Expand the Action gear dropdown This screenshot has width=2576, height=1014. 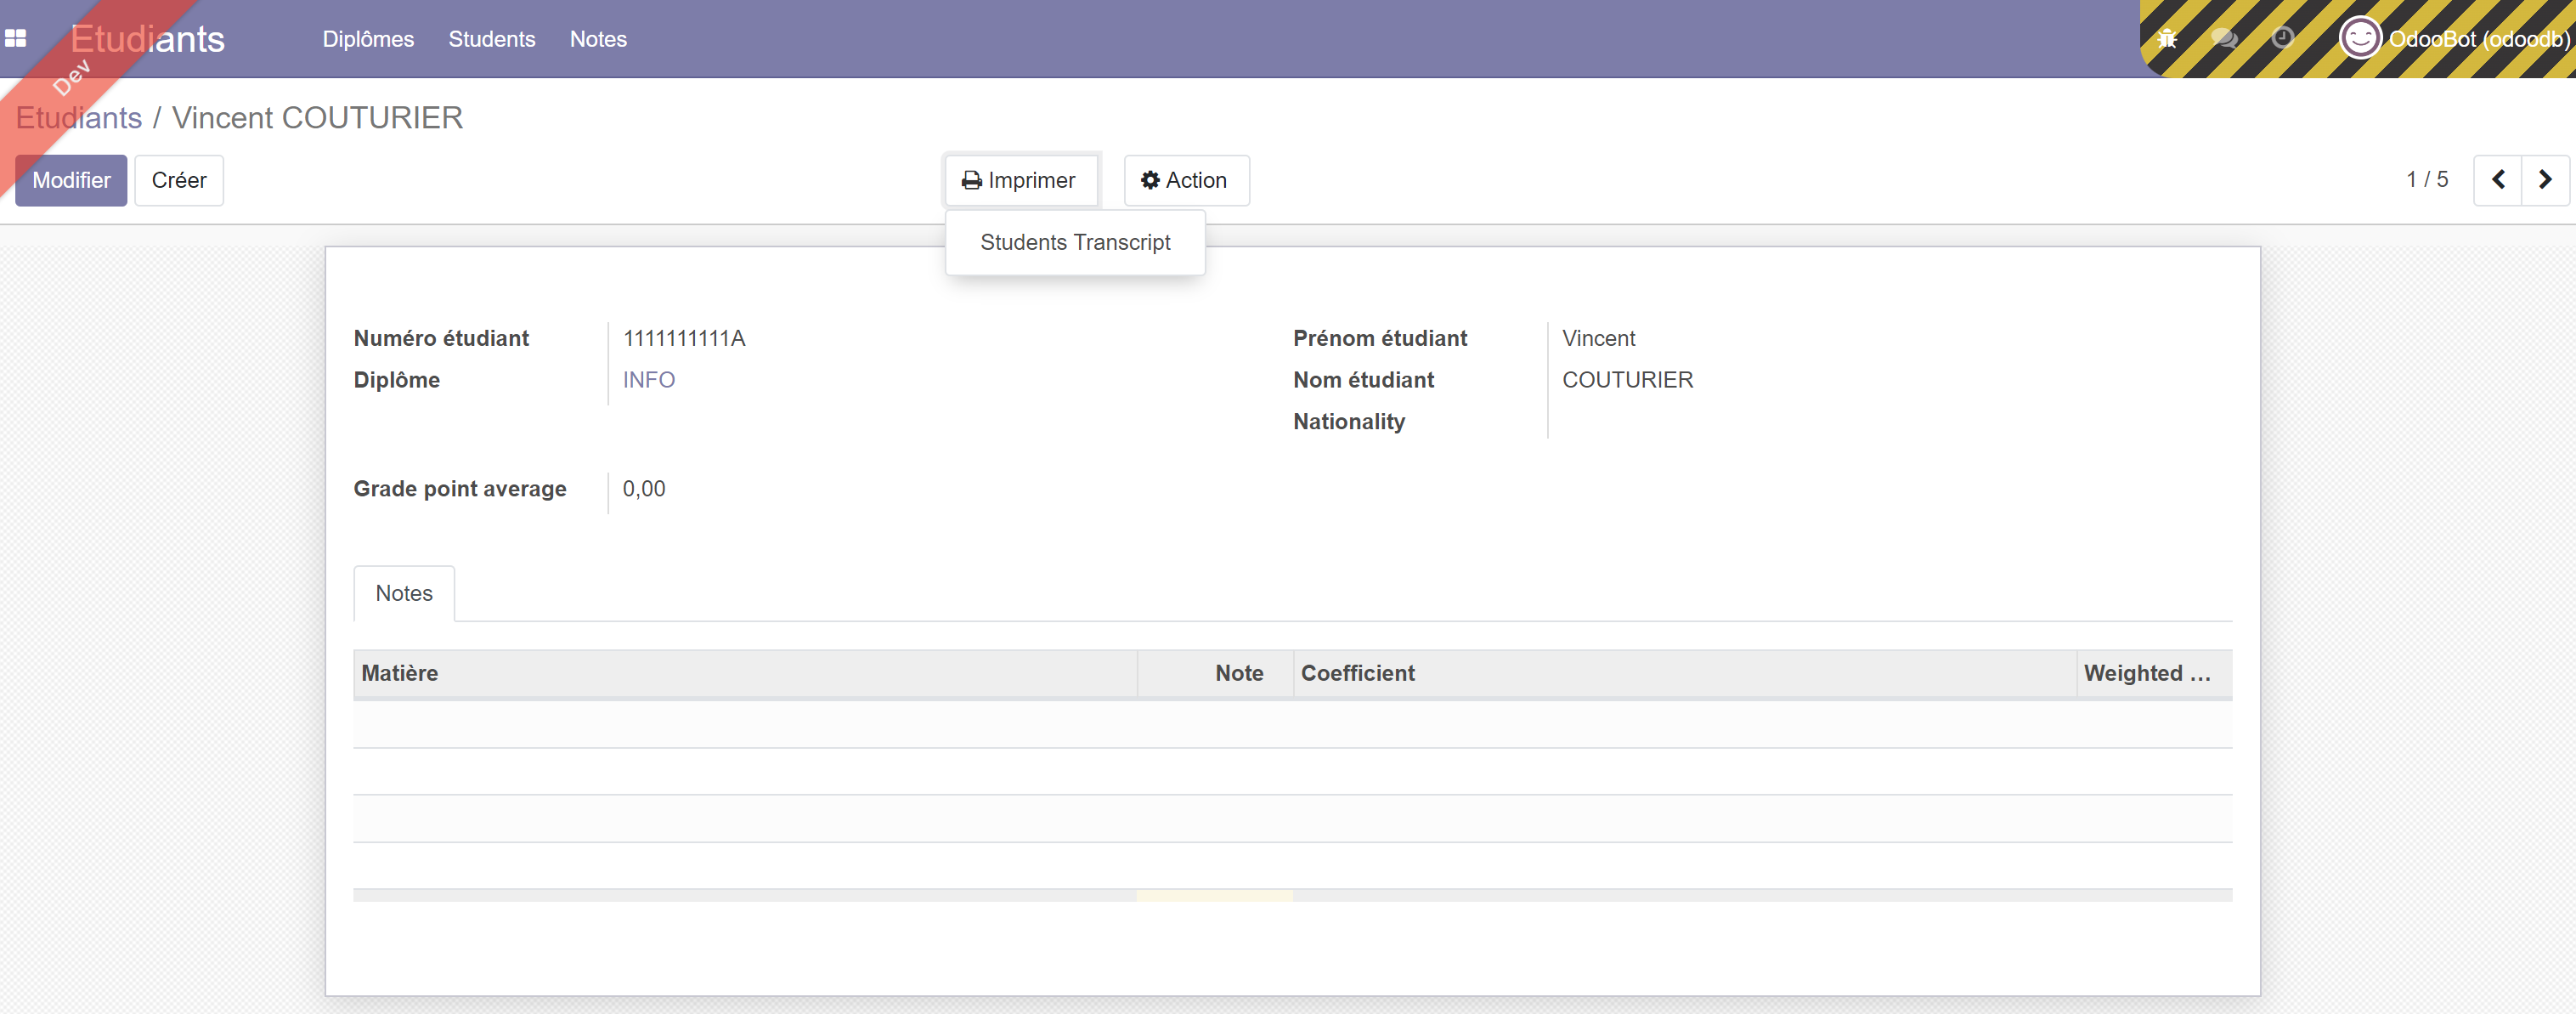[1185, 180]
